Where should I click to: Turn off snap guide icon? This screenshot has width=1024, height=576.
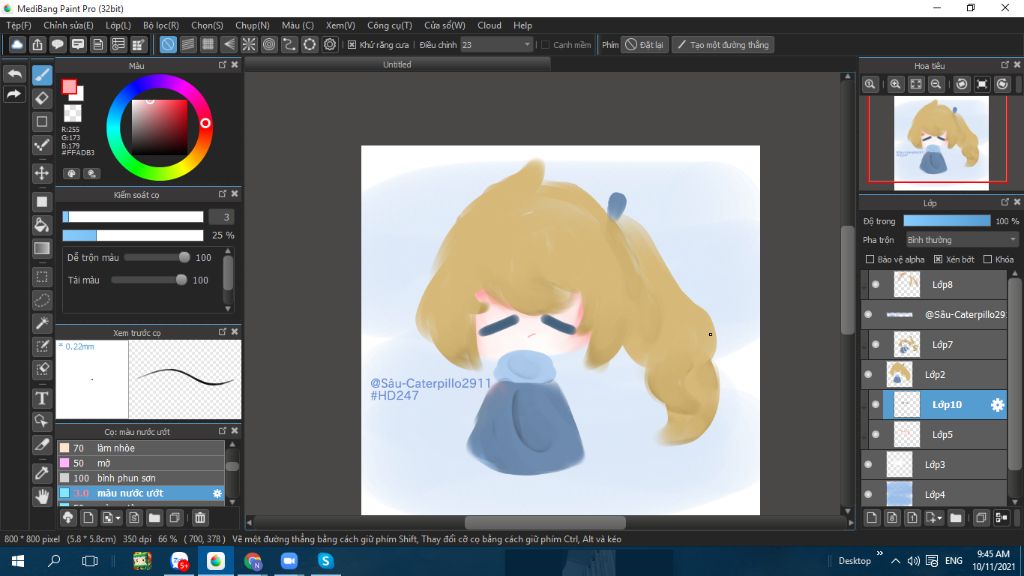coord(168,44)
